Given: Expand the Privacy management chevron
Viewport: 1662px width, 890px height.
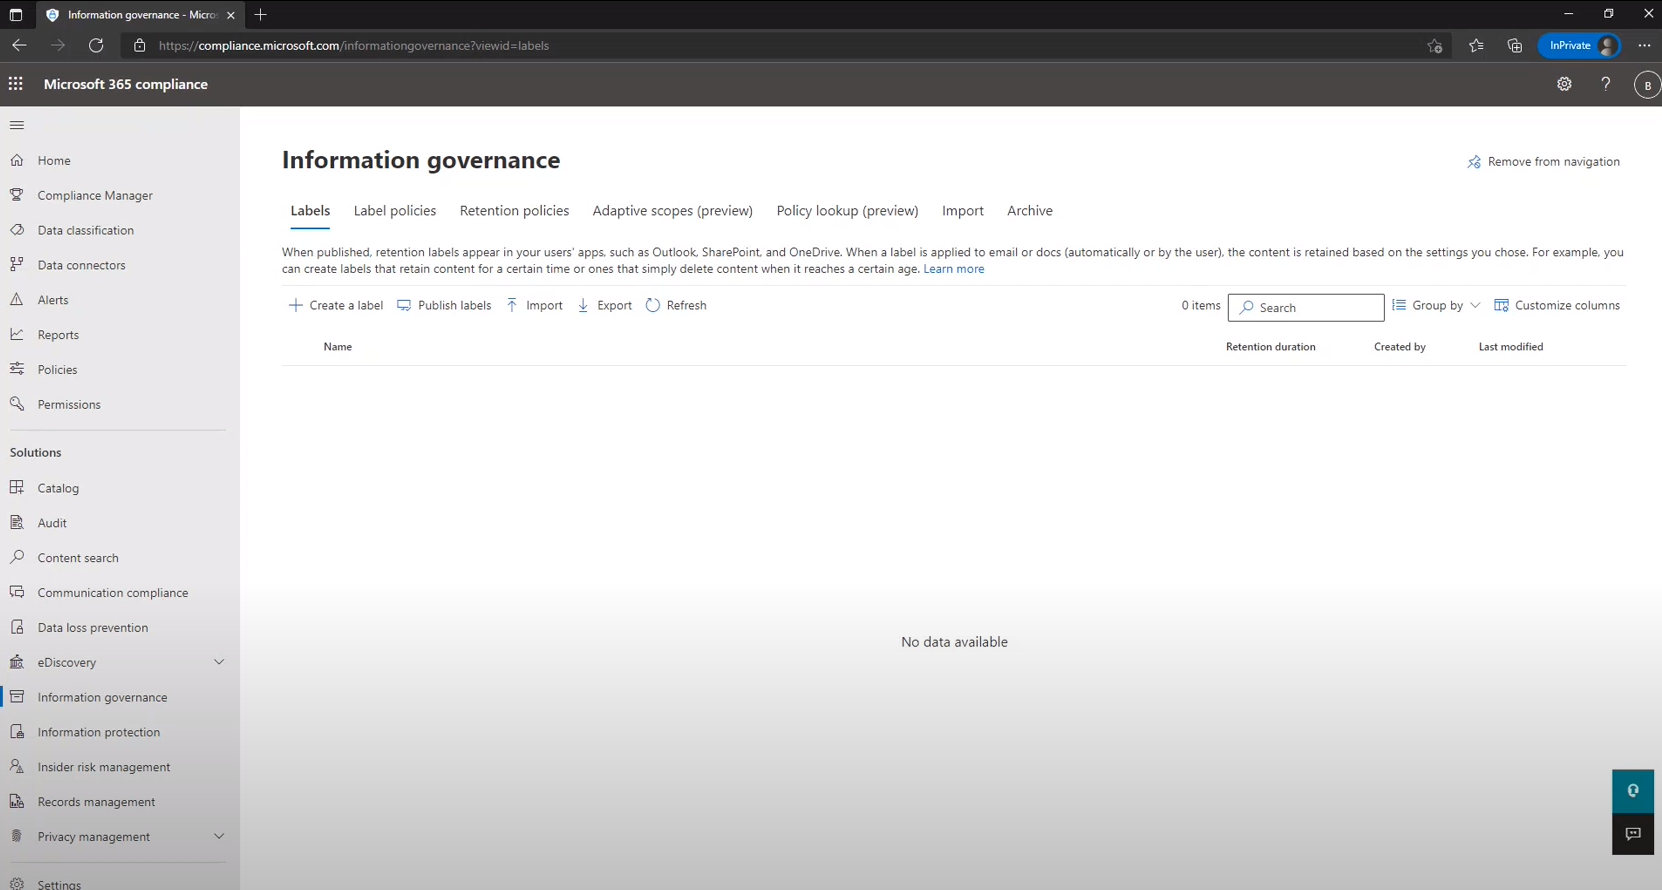Looking at the screenshot, I should click(219, 836).
